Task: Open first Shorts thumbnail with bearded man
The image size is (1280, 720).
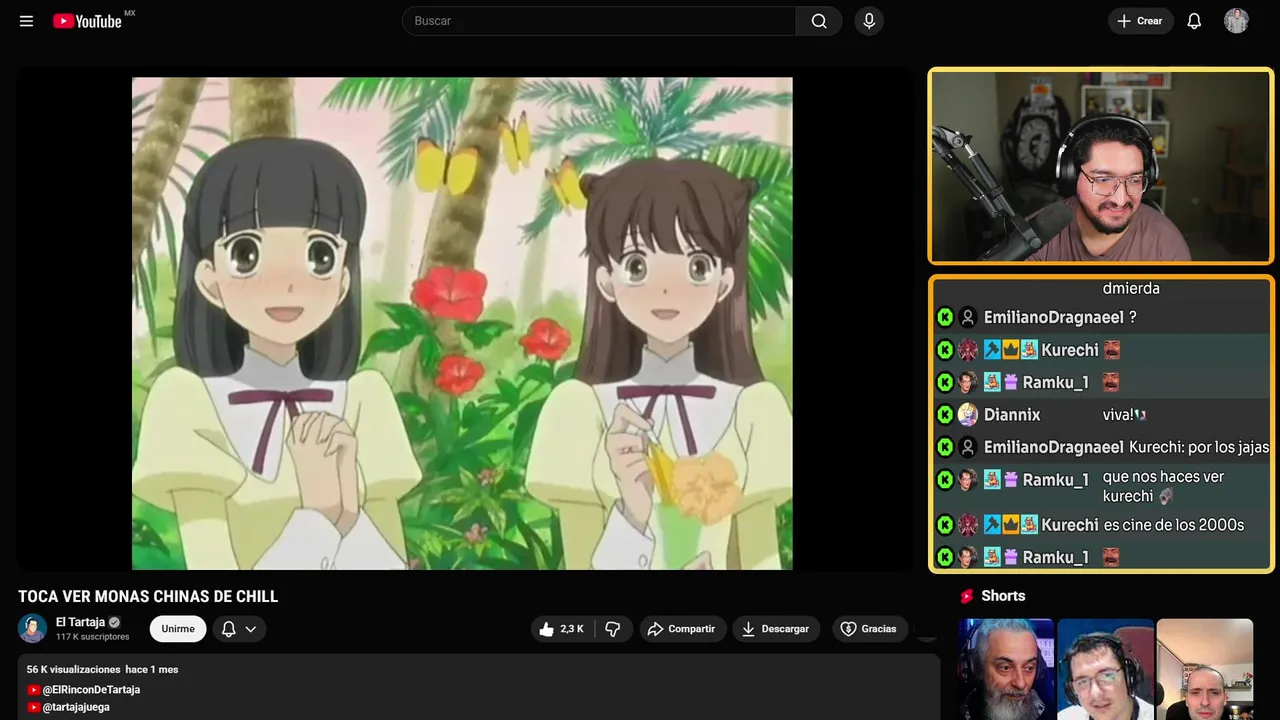Action: [x=1005, y=669]
